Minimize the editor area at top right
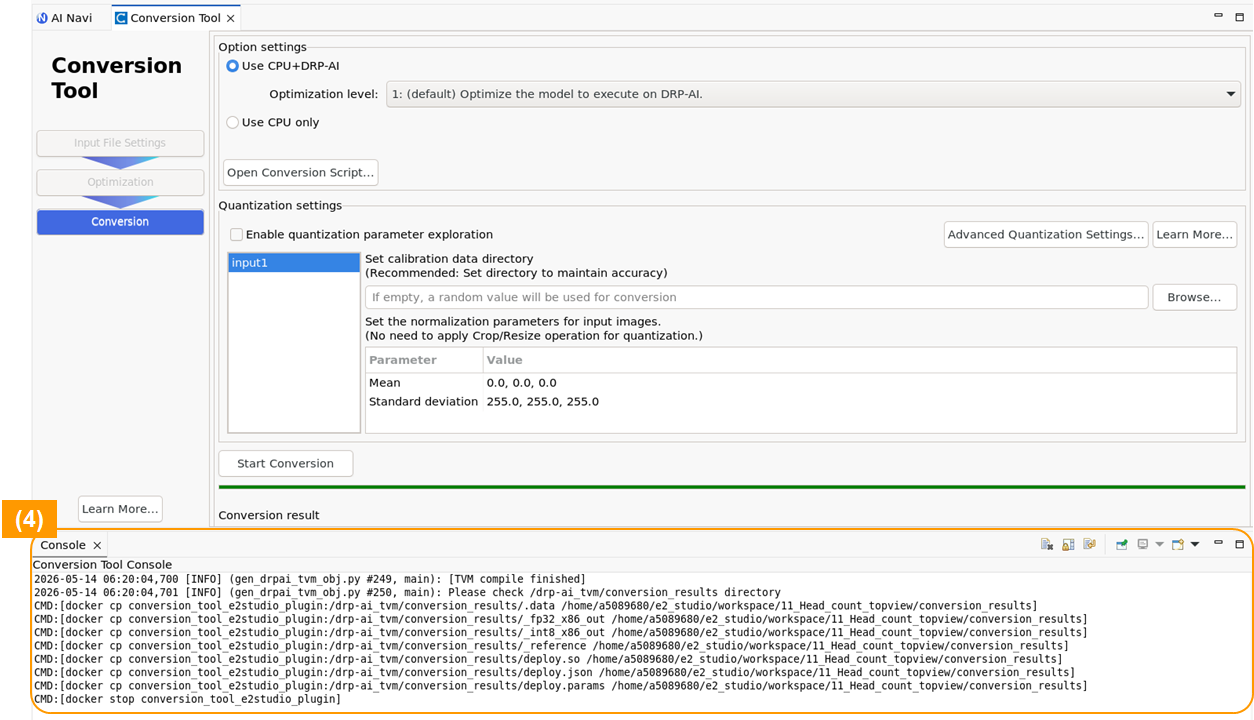The image size is (1254, 720). [x=1218, y=16]
